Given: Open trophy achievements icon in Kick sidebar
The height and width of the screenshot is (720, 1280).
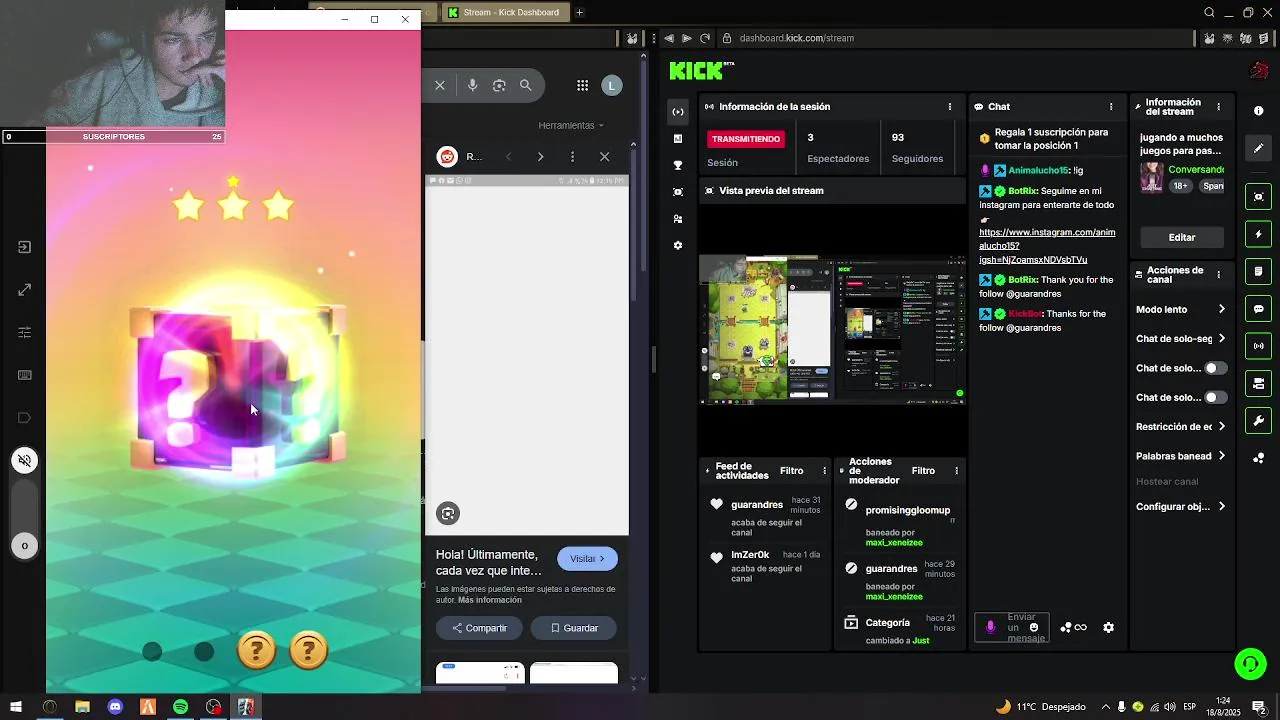Looking at the screenshot, I should tap(678, 165).
